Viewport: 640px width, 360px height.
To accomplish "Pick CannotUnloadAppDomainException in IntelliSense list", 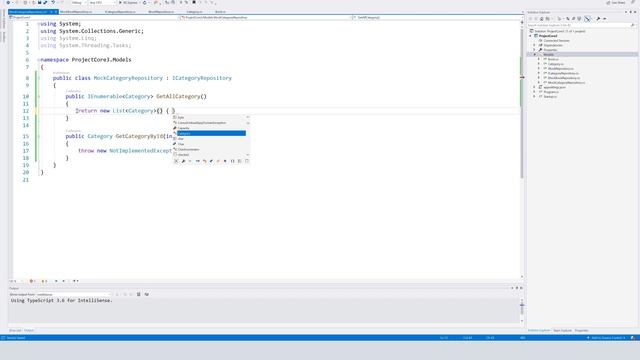I will pos(210,123).
